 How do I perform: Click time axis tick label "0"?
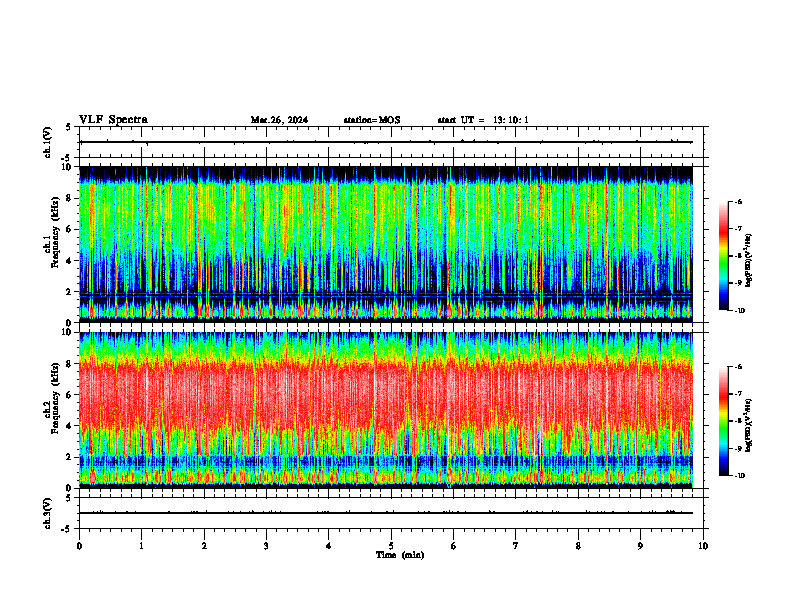click(x=79, y=546)
